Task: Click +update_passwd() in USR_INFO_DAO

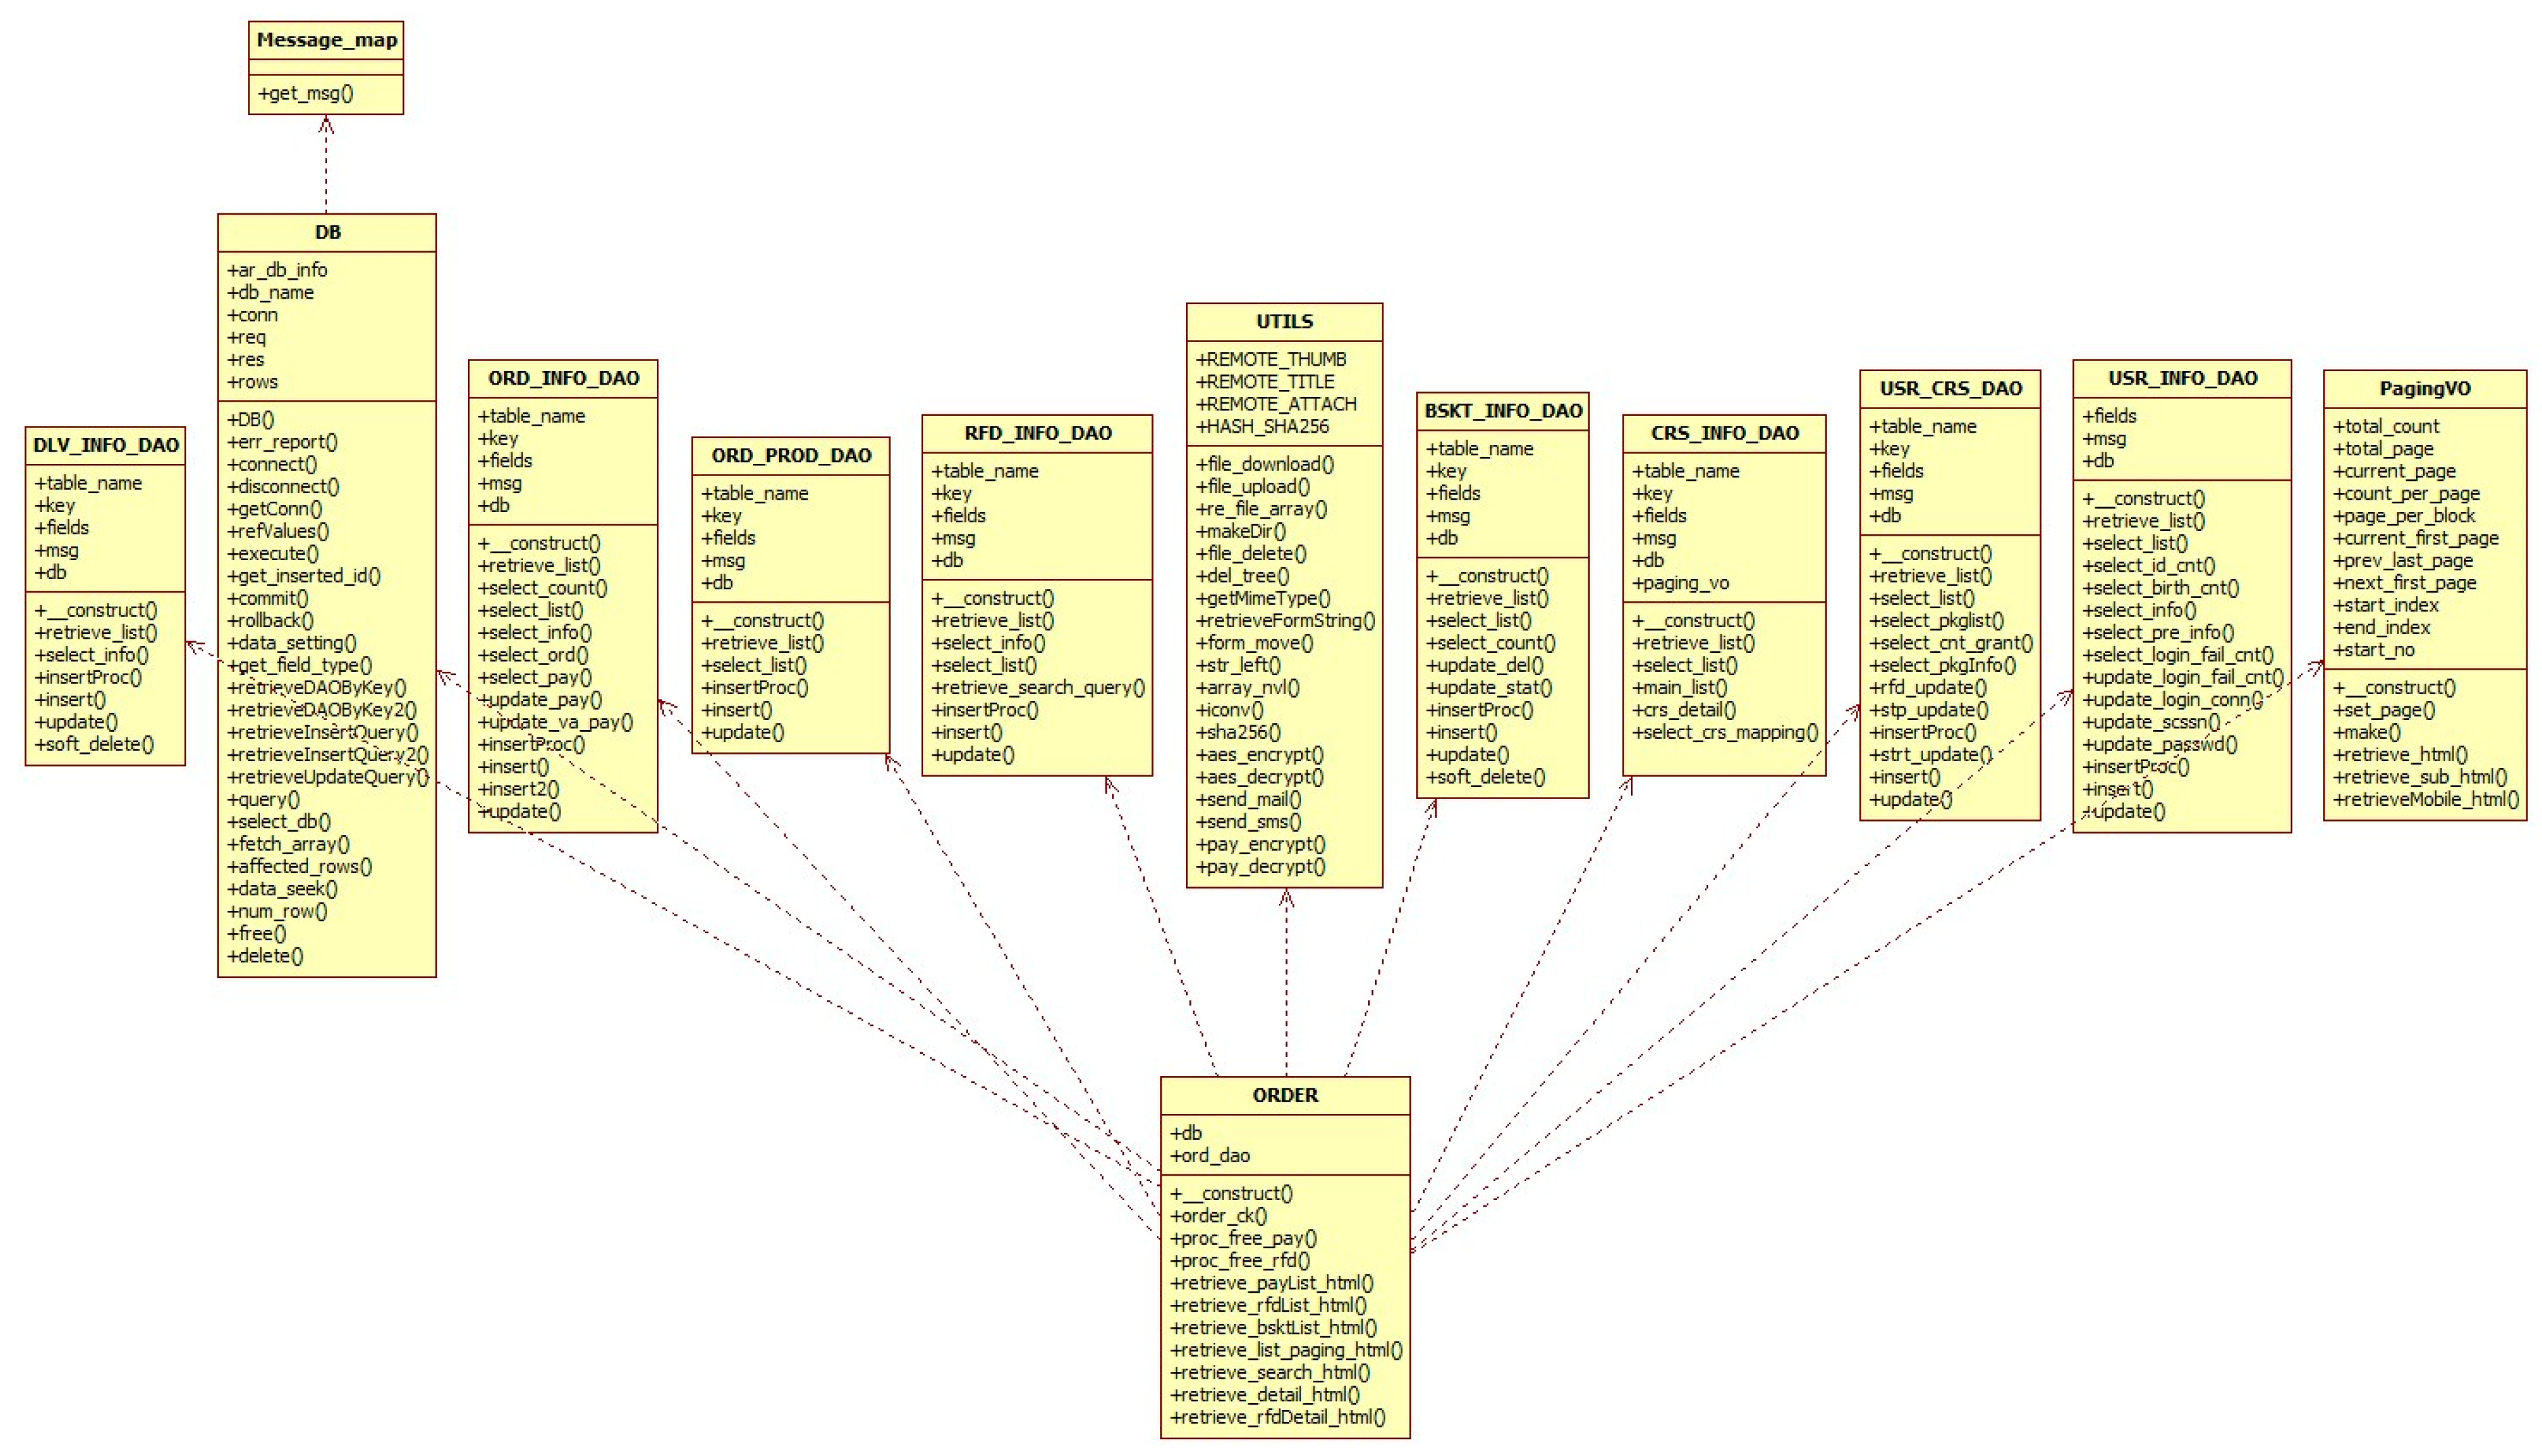Action: pyautogui.click(x=2159, y=744)
